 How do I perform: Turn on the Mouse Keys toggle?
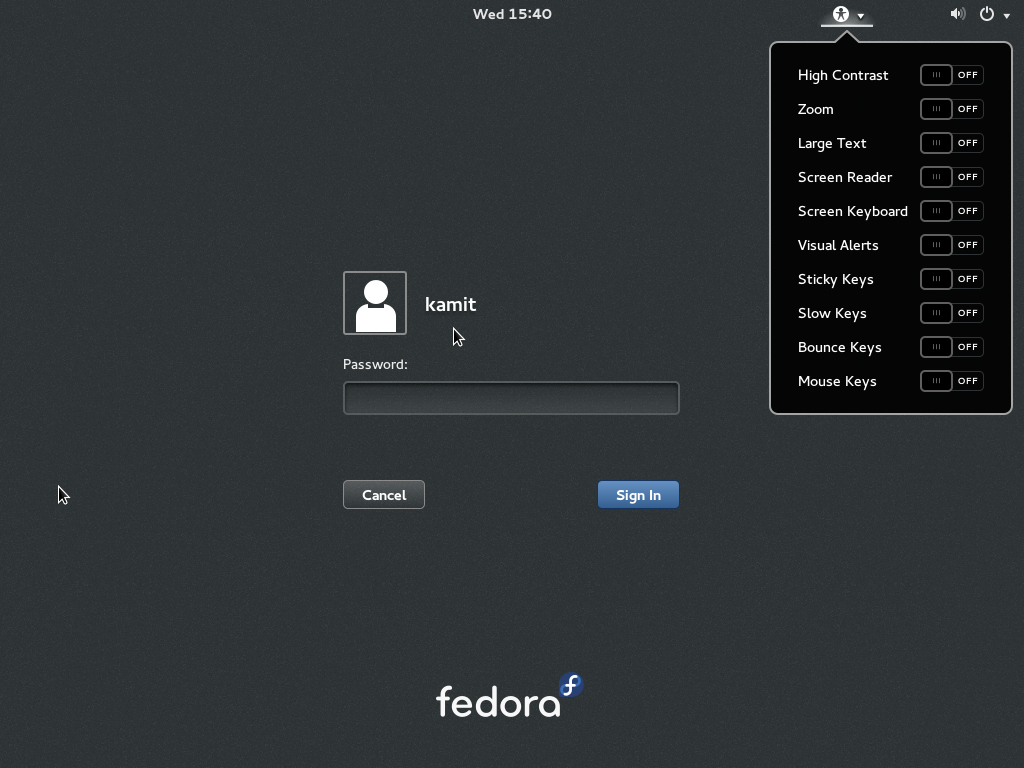tap(951, 381)
